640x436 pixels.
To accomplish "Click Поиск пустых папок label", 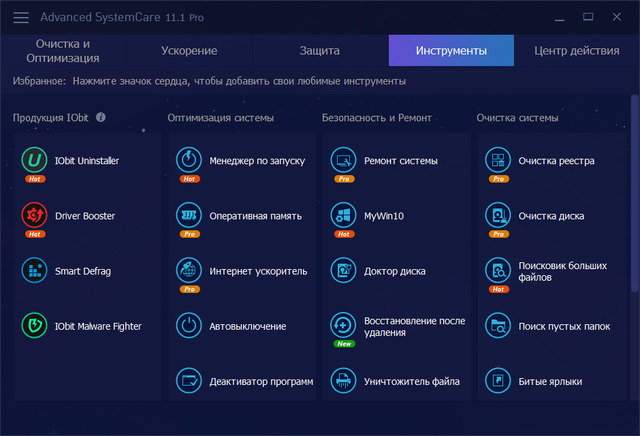I will 564,326.
